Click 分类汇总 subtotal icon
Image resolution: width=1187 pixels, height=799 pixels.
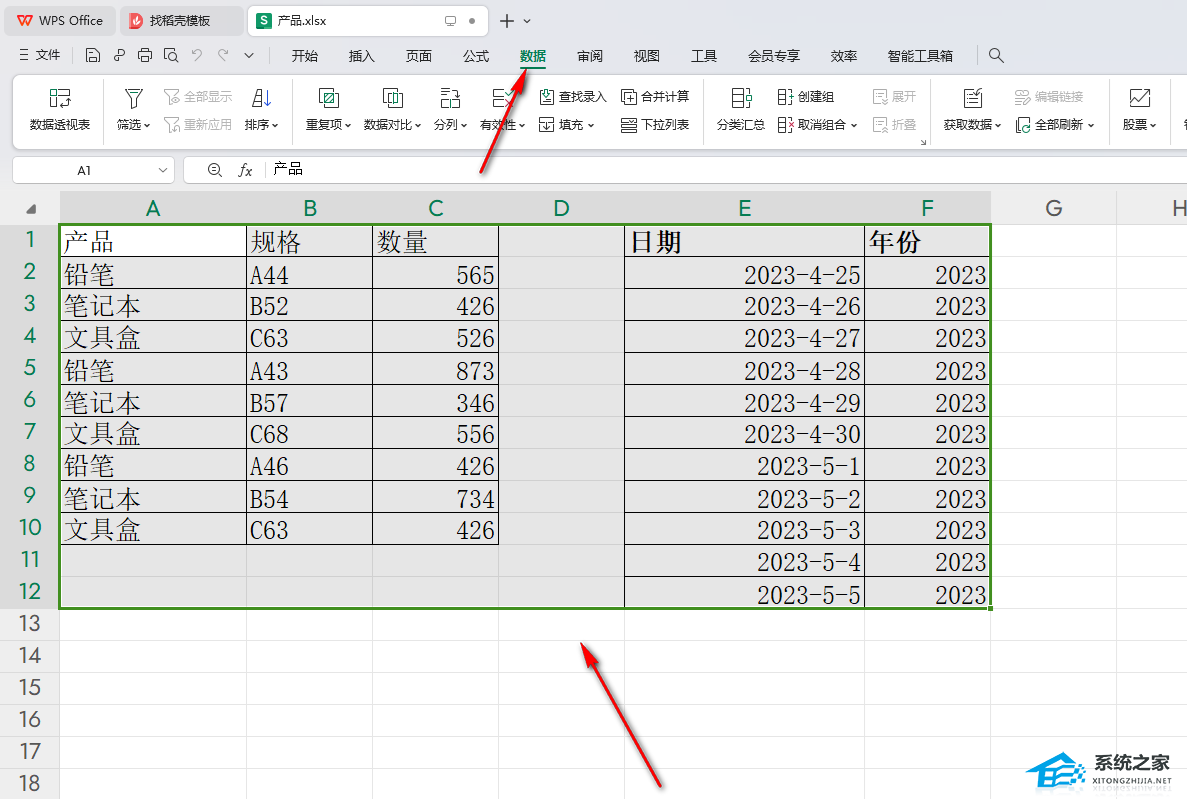pos(741,98)
